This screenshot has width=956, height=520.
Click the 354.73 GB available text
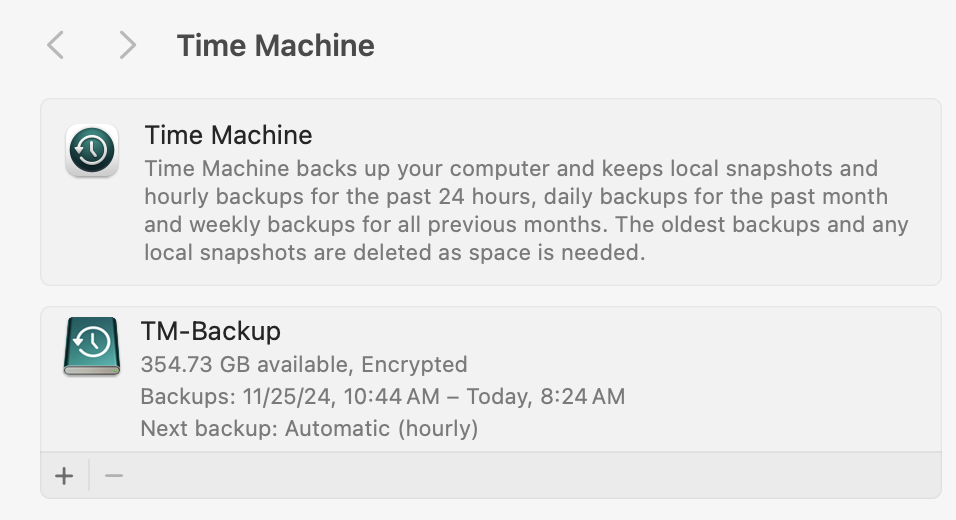(247, 364)
